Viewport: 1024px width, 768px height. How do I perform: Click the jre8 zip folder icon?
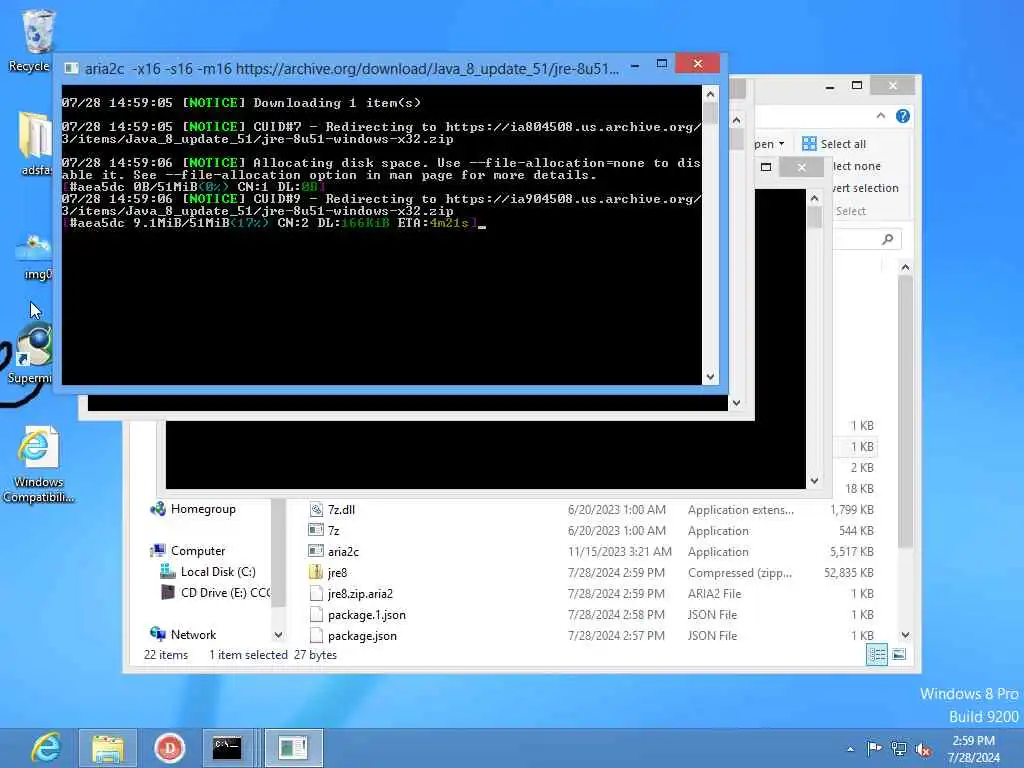click(x=316, y=572)
